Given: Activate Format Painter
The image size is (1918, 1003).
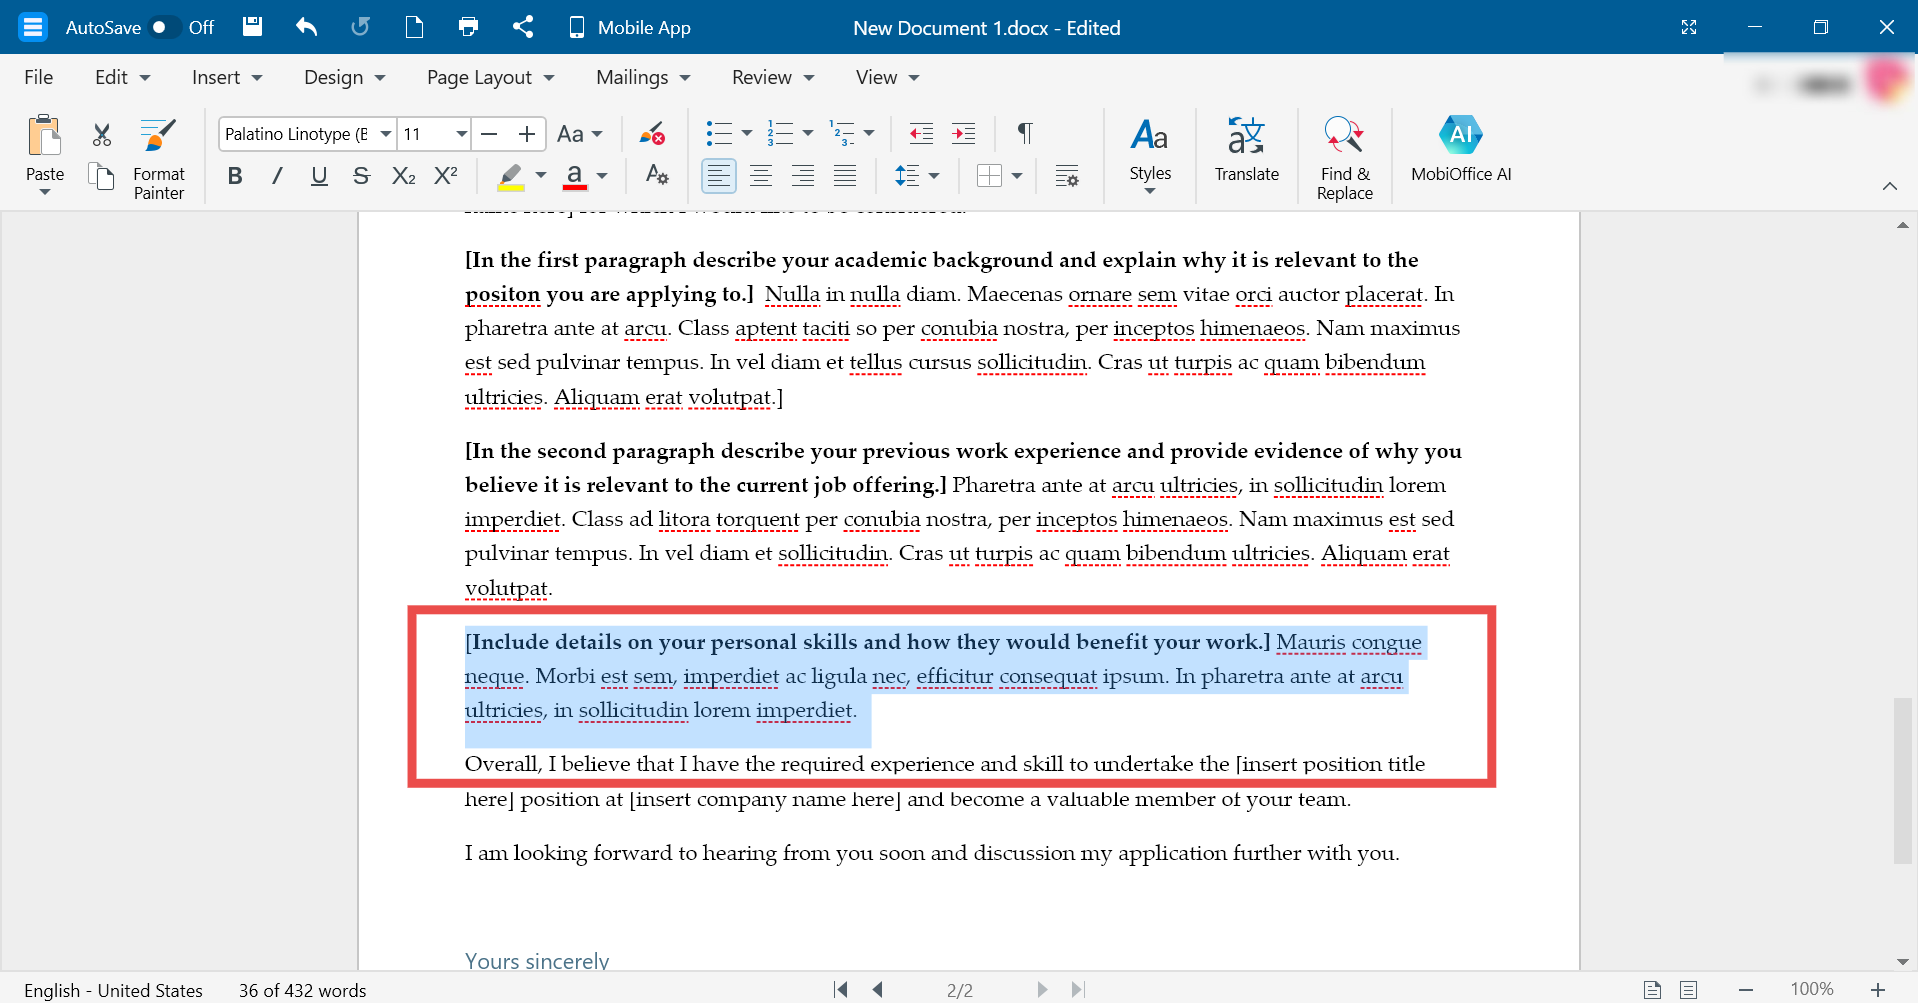Looking at the screenshot, I should coord(159,159).
